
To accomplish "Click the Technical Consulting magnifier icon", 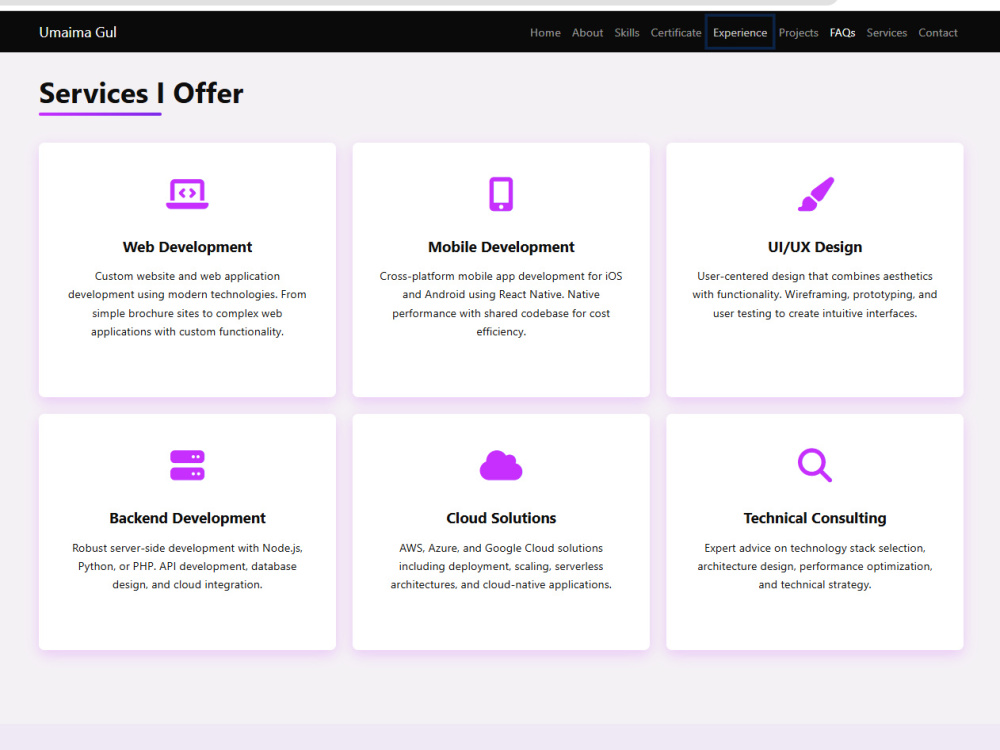I will click(x=814, y=465).
